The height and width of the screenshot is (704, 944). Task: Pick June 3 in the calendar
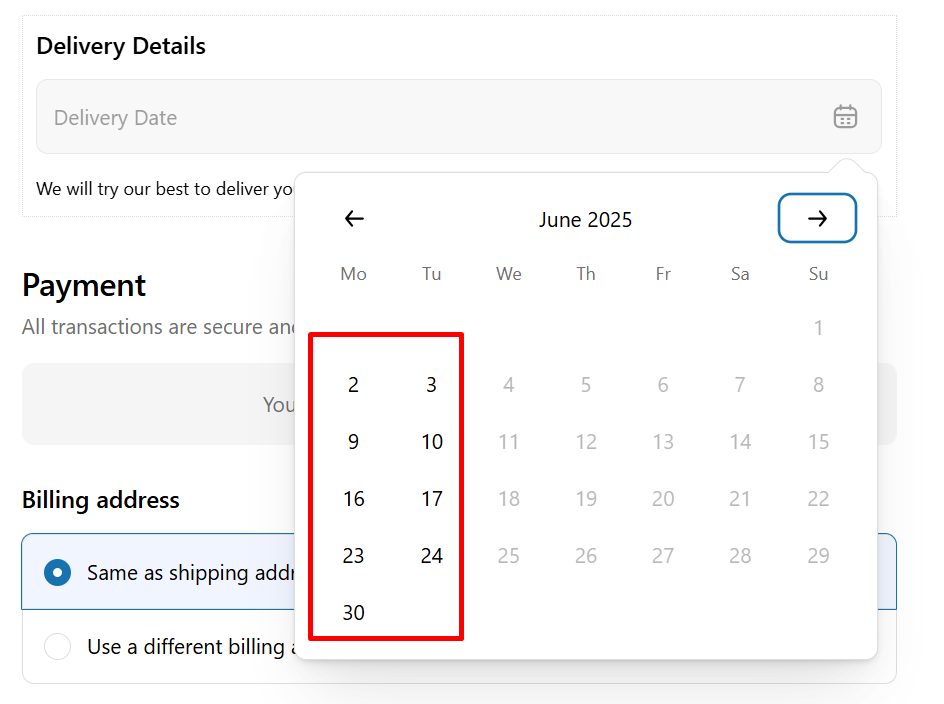431,385
